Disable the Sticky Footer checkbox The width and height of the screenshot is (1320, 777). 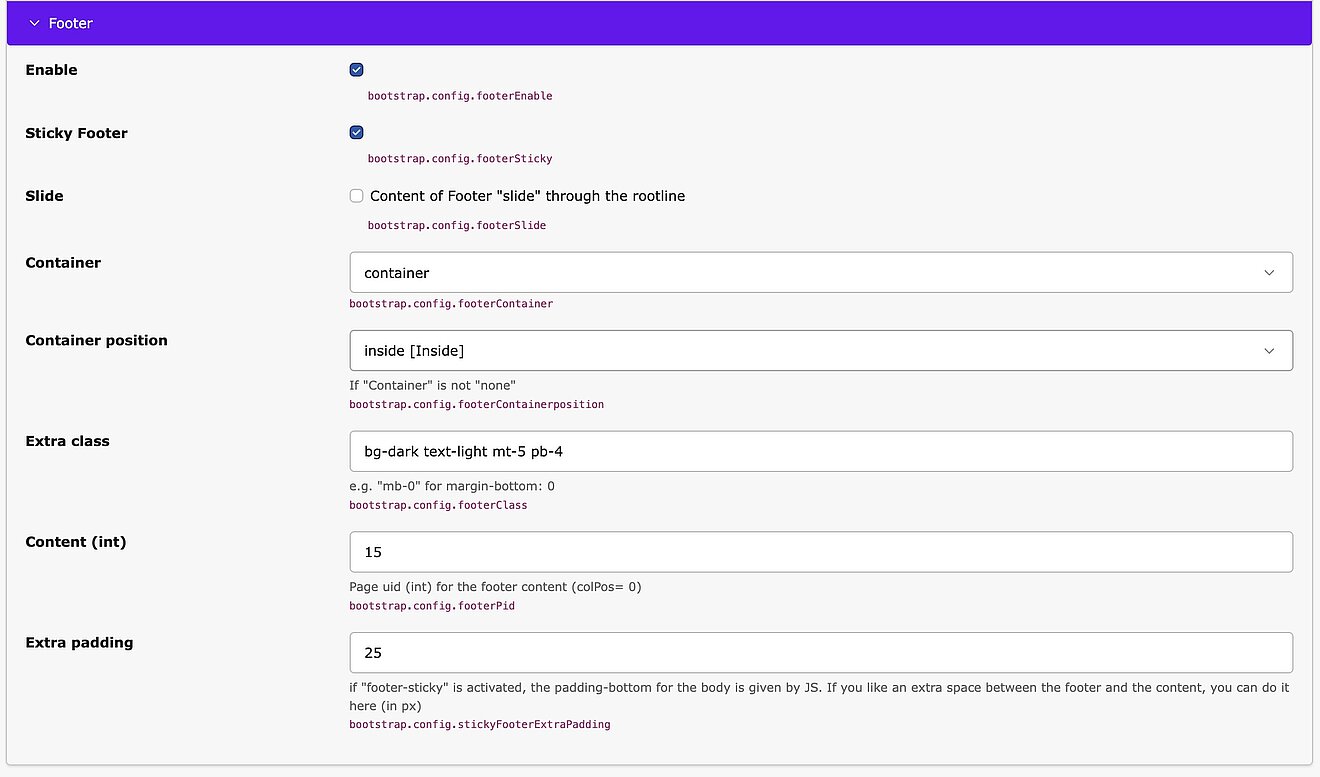357,133
